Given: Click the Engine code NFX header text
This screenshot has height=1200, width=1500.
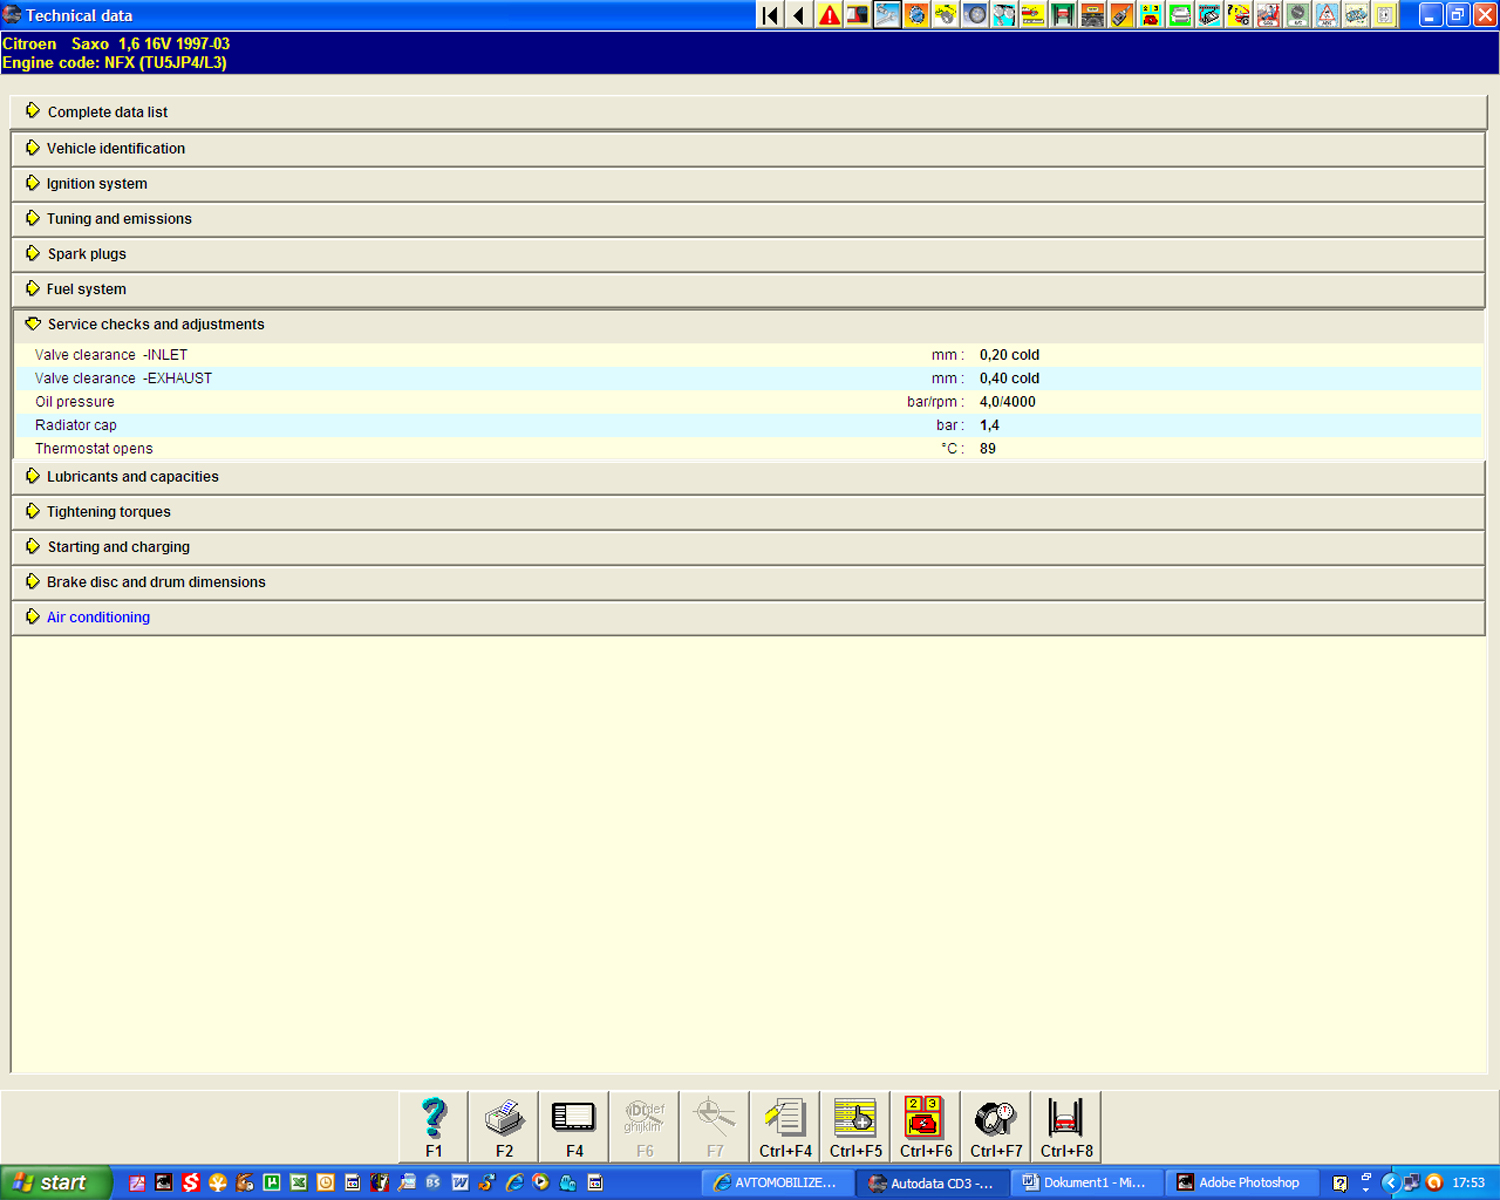Looking at the screenshot, I should pos(115,62).
